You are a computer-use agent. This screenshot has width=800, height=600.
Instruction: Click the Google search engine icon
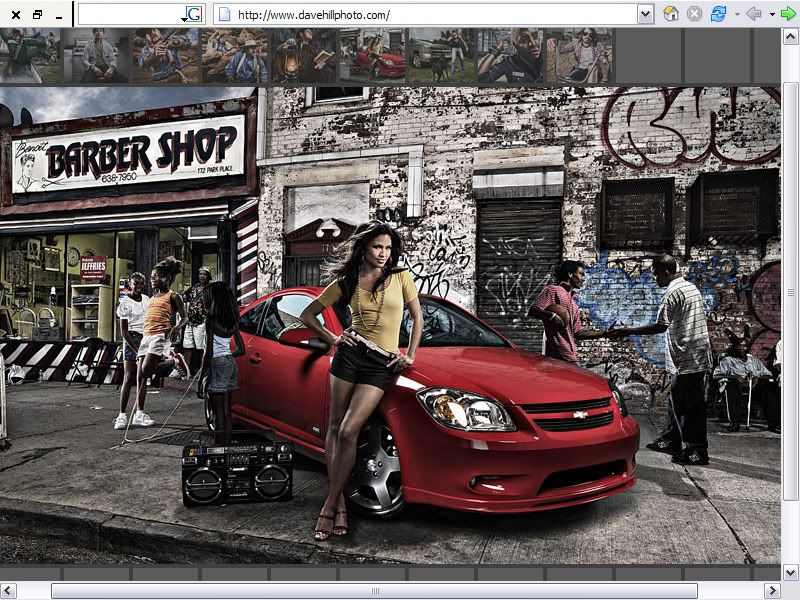pyautogui.click(x=193, y=14)
